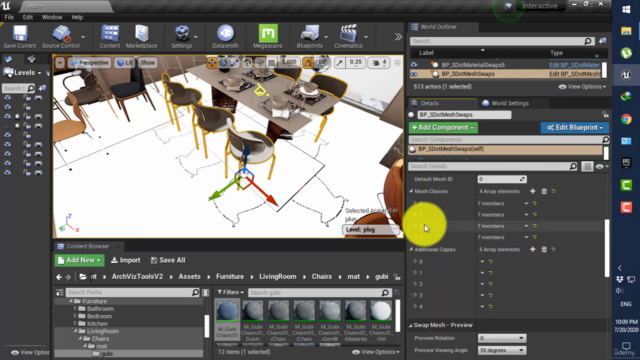Clear Additional Copies array with trash icon
This screenshot has width=640, height=360.
tap(544, 249)
